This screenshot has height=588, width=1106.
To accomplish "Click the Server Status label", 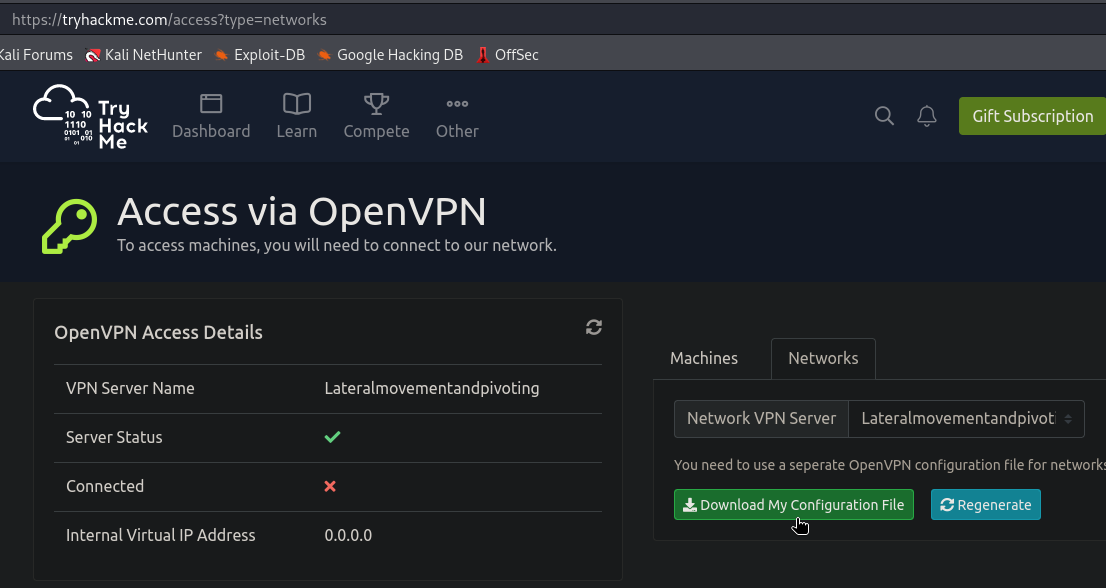I will (114, 437).
